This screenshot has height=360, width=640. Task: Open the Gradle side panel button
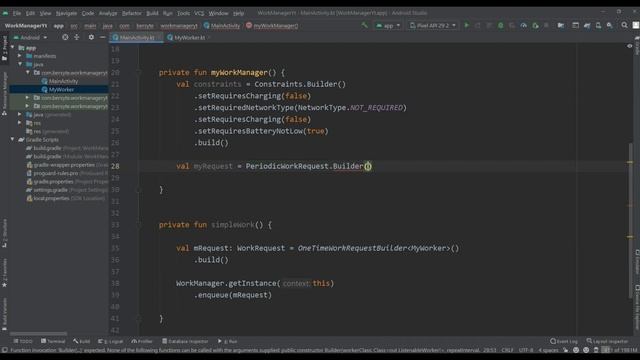637,45
